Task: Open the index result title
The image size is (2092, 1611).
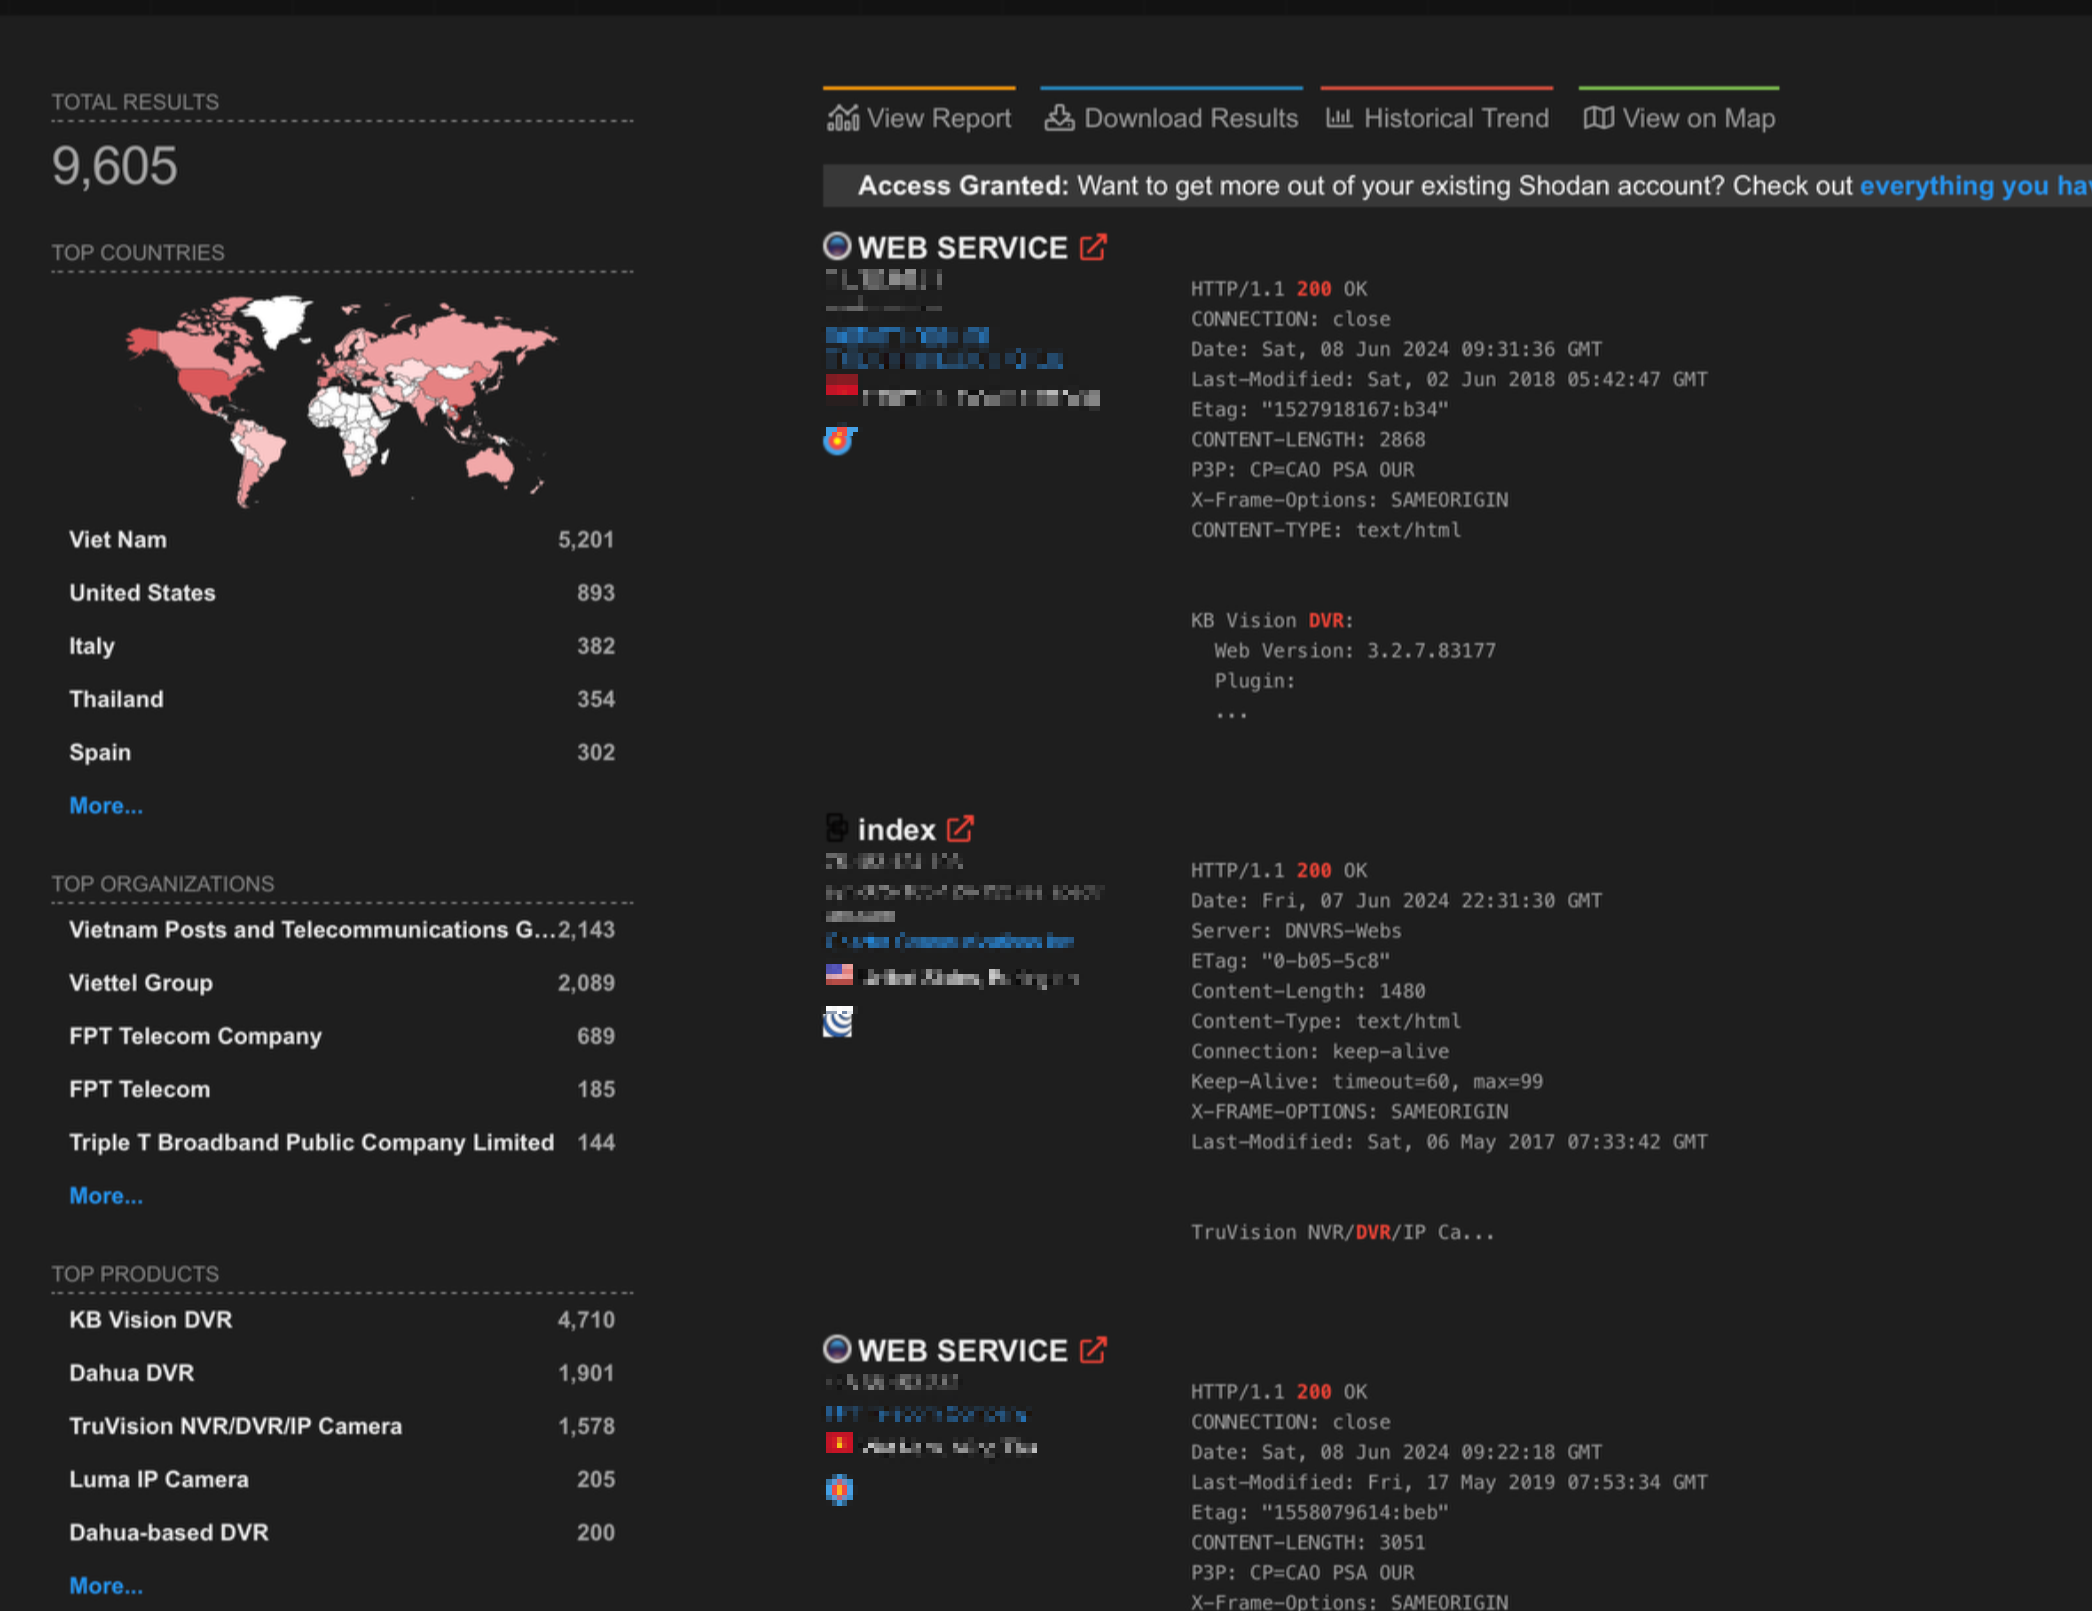Action: (x=896, y=830)
